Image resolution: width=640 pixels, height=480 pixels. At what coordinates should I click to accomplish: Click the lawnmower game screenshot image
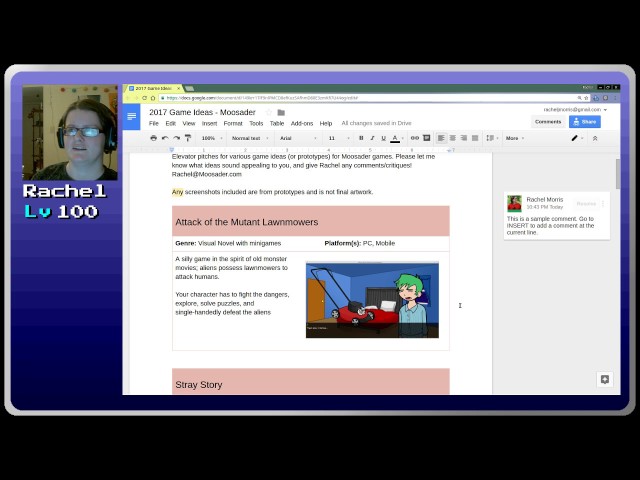click(372, 300)
